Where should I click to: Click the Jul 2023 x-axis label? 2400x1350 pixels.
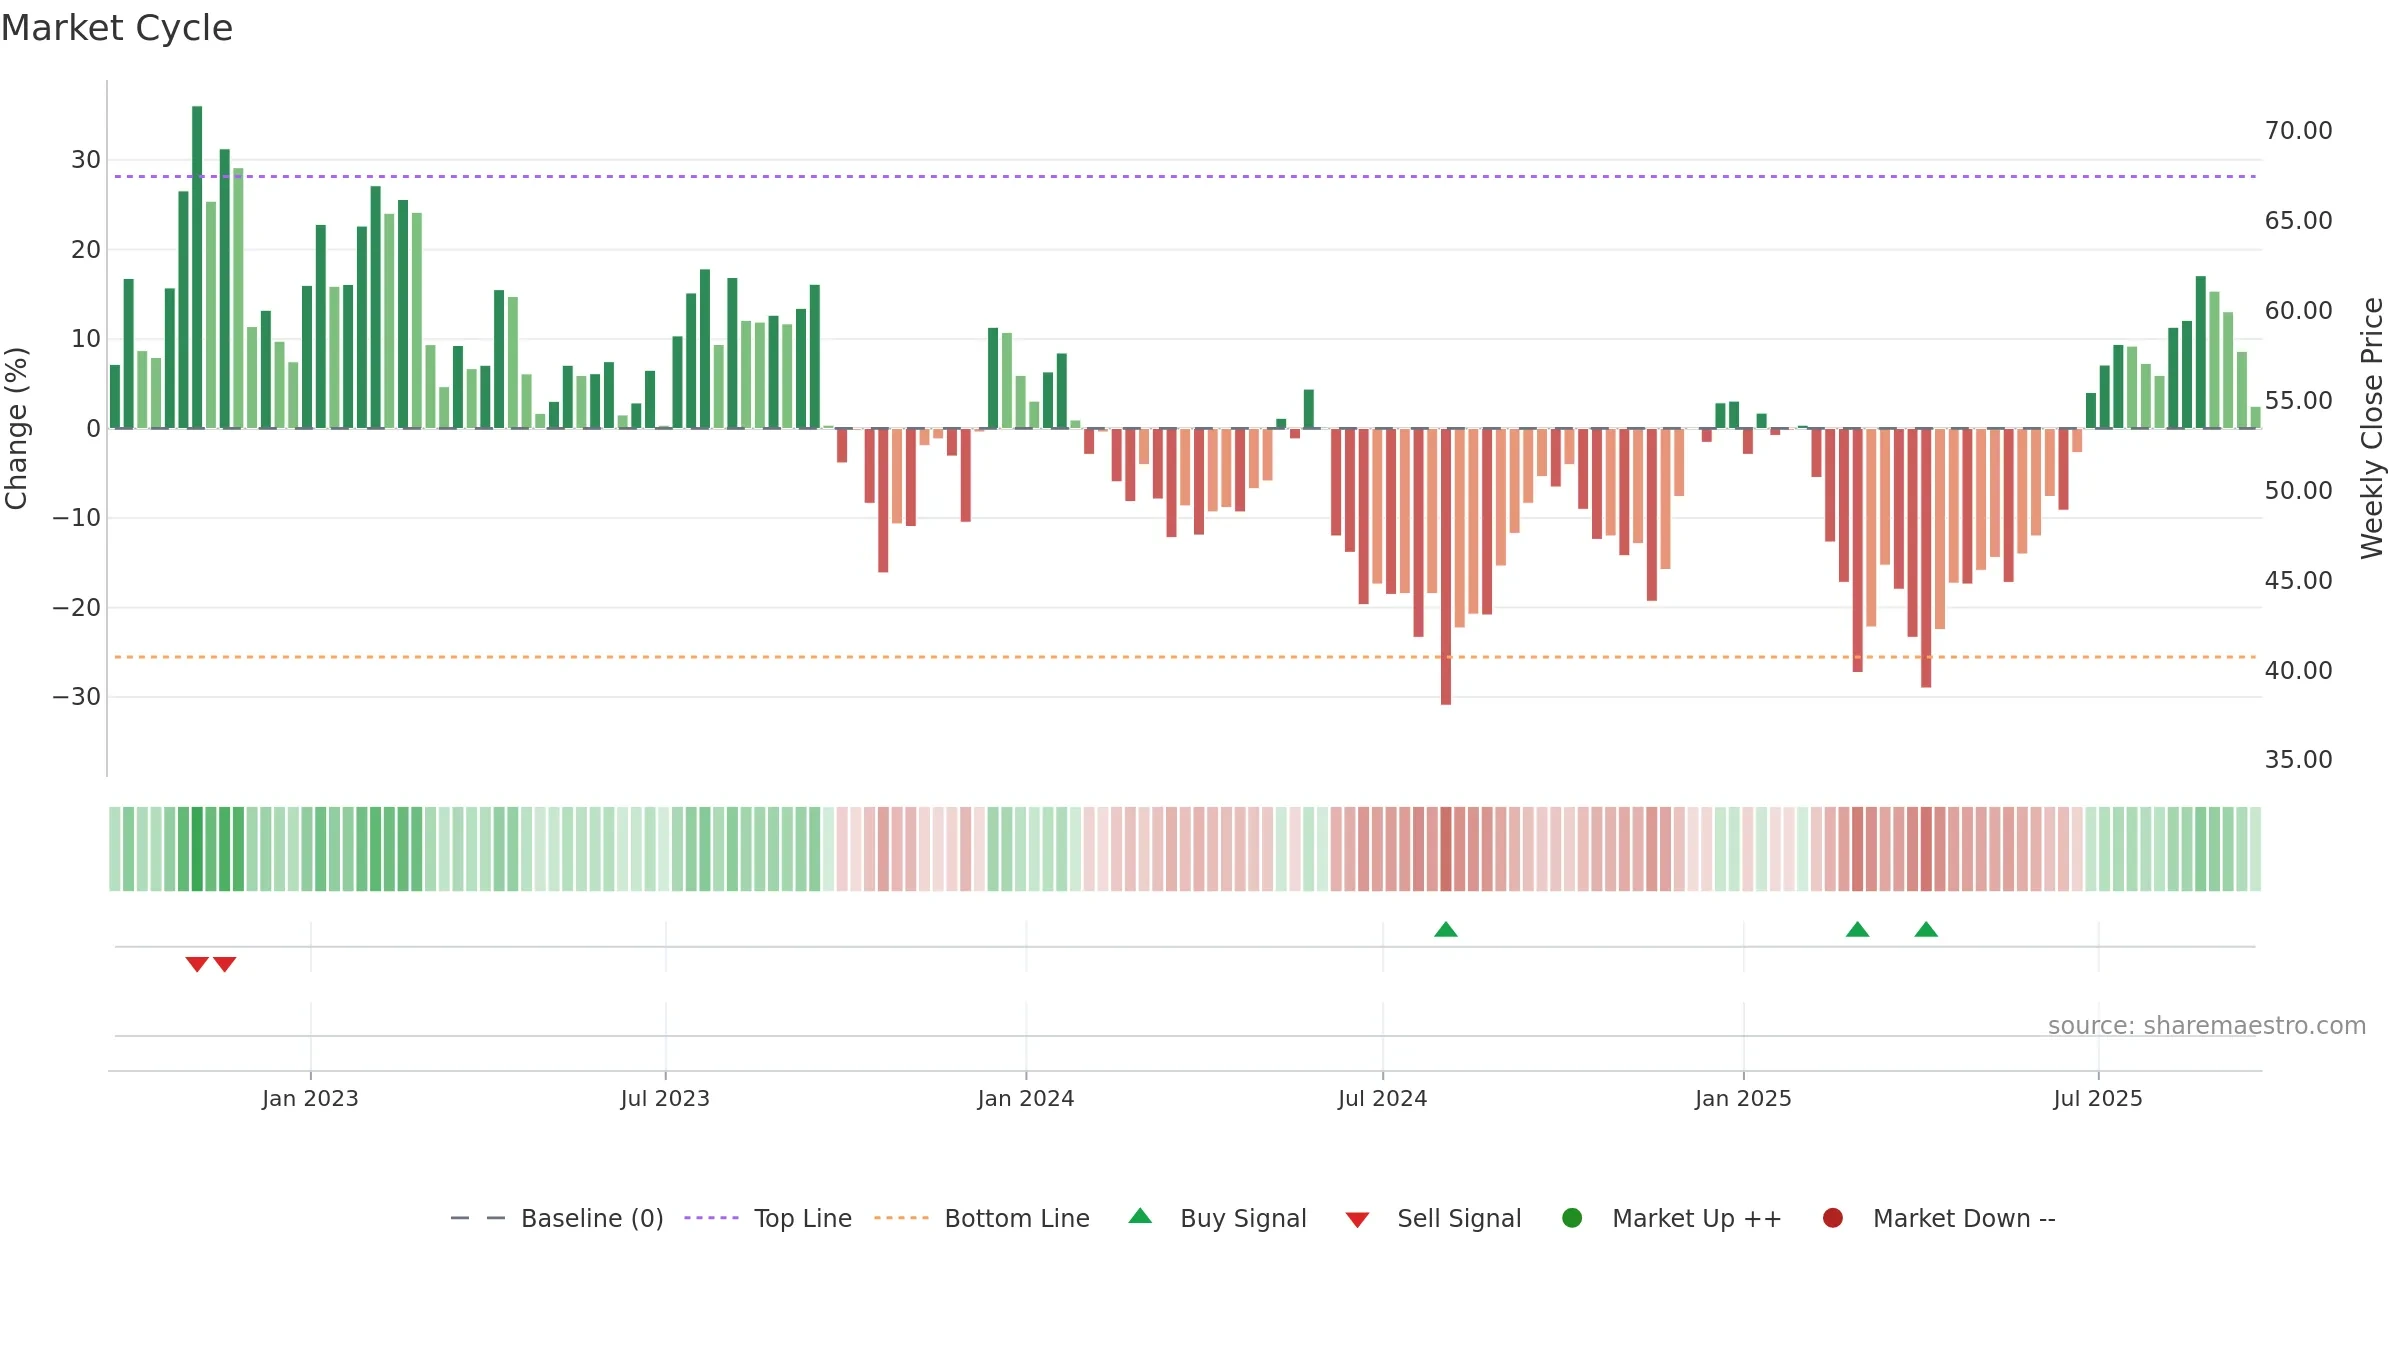click(x=665, y=1098)
